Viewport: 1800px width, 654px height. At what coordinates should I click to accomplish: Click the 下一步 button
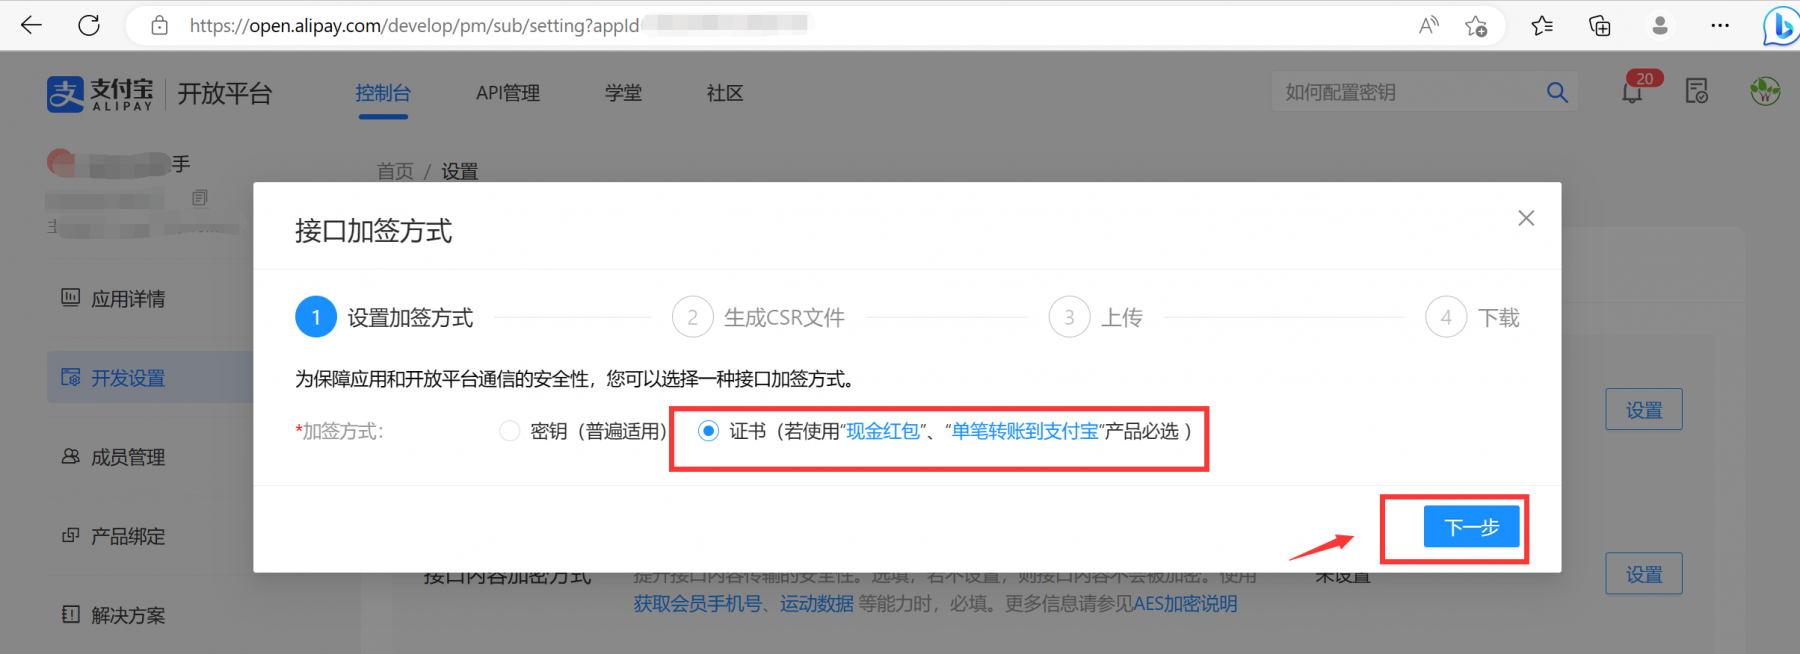pos(1472,527)
